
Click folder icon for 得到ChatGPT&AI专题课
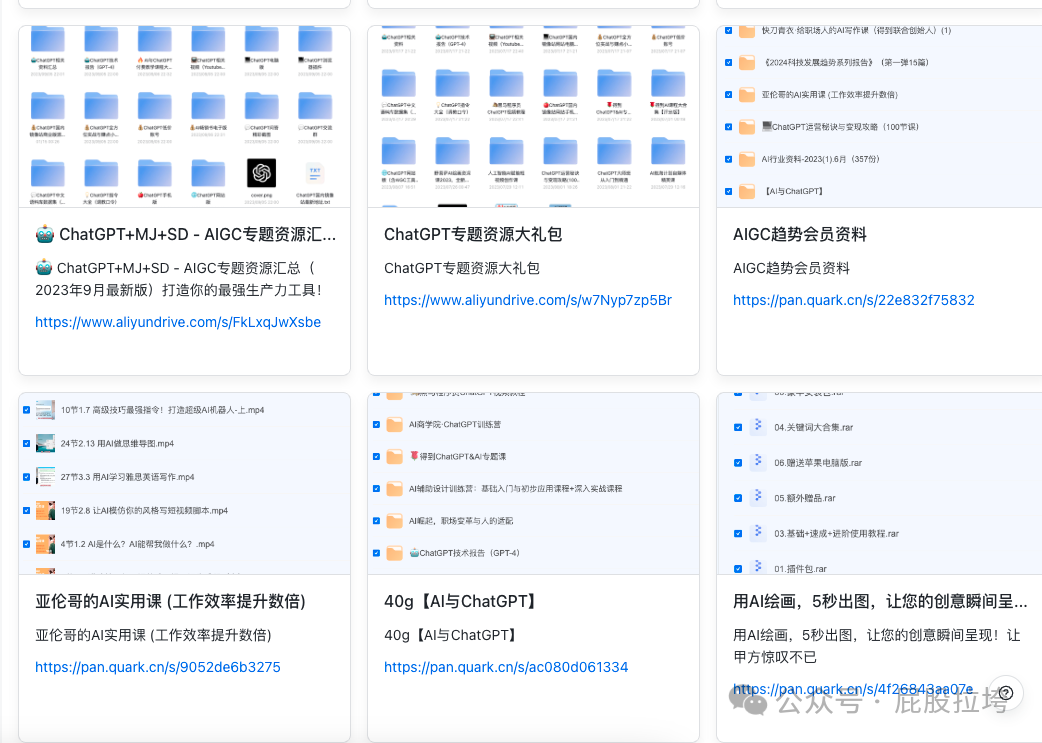click(395, 457)
